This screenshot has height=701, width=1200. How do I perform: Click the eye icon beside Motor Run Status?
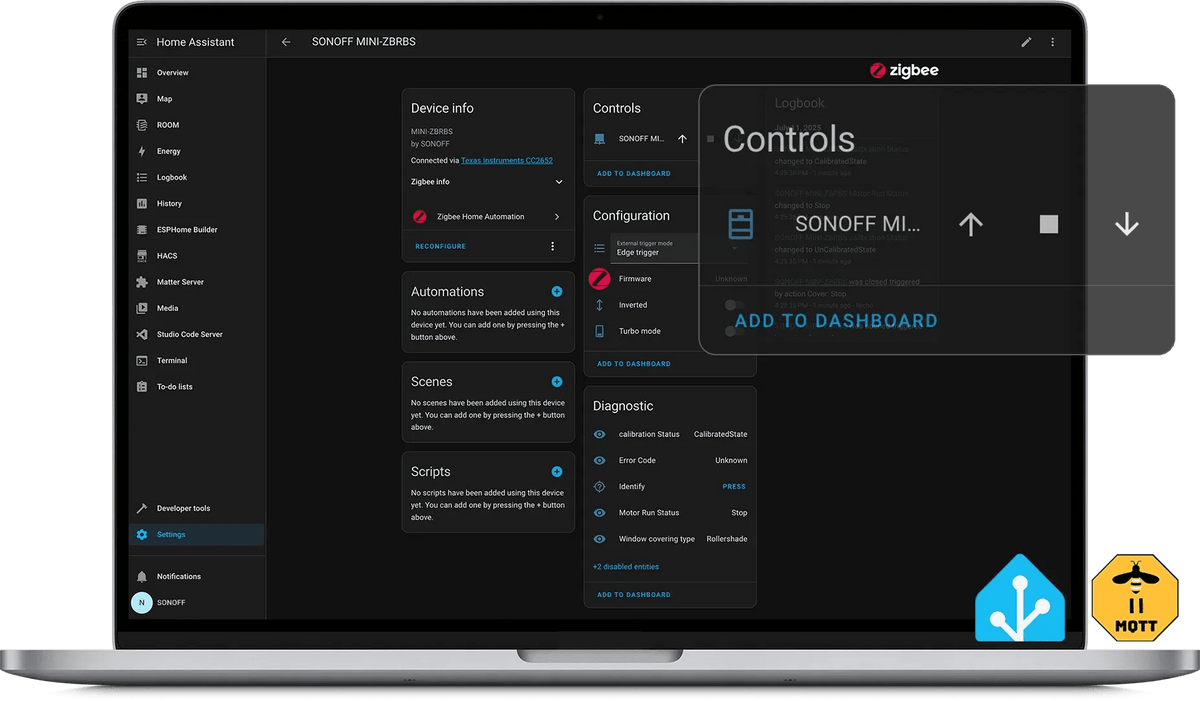[x=600, y=512]
